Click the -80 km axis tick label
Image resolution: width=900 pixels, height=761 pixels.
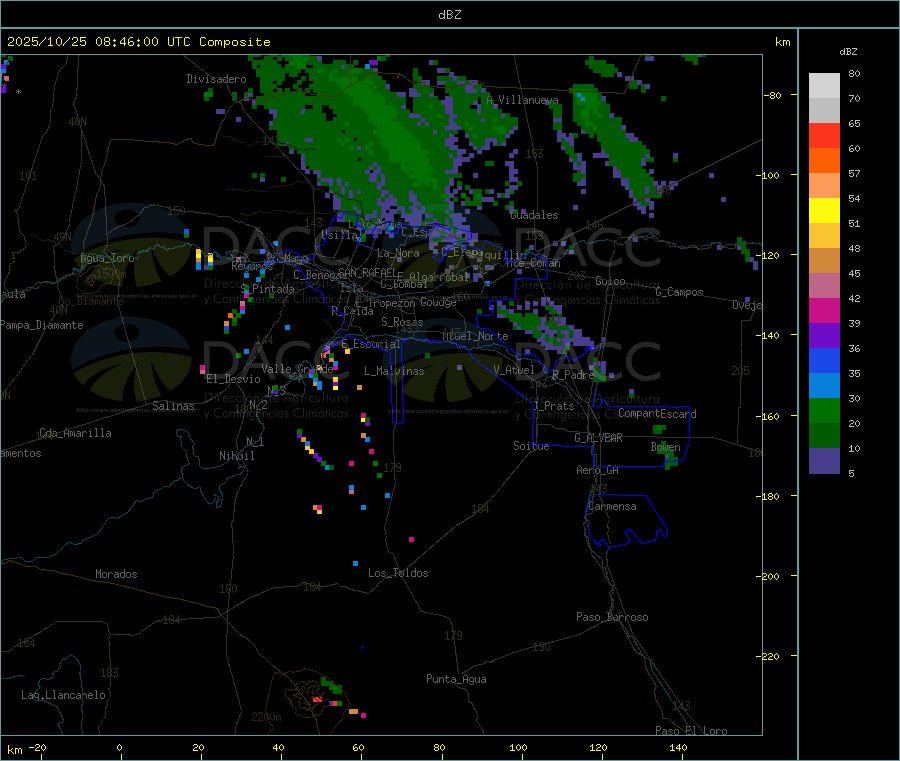(x=773, y=95)
